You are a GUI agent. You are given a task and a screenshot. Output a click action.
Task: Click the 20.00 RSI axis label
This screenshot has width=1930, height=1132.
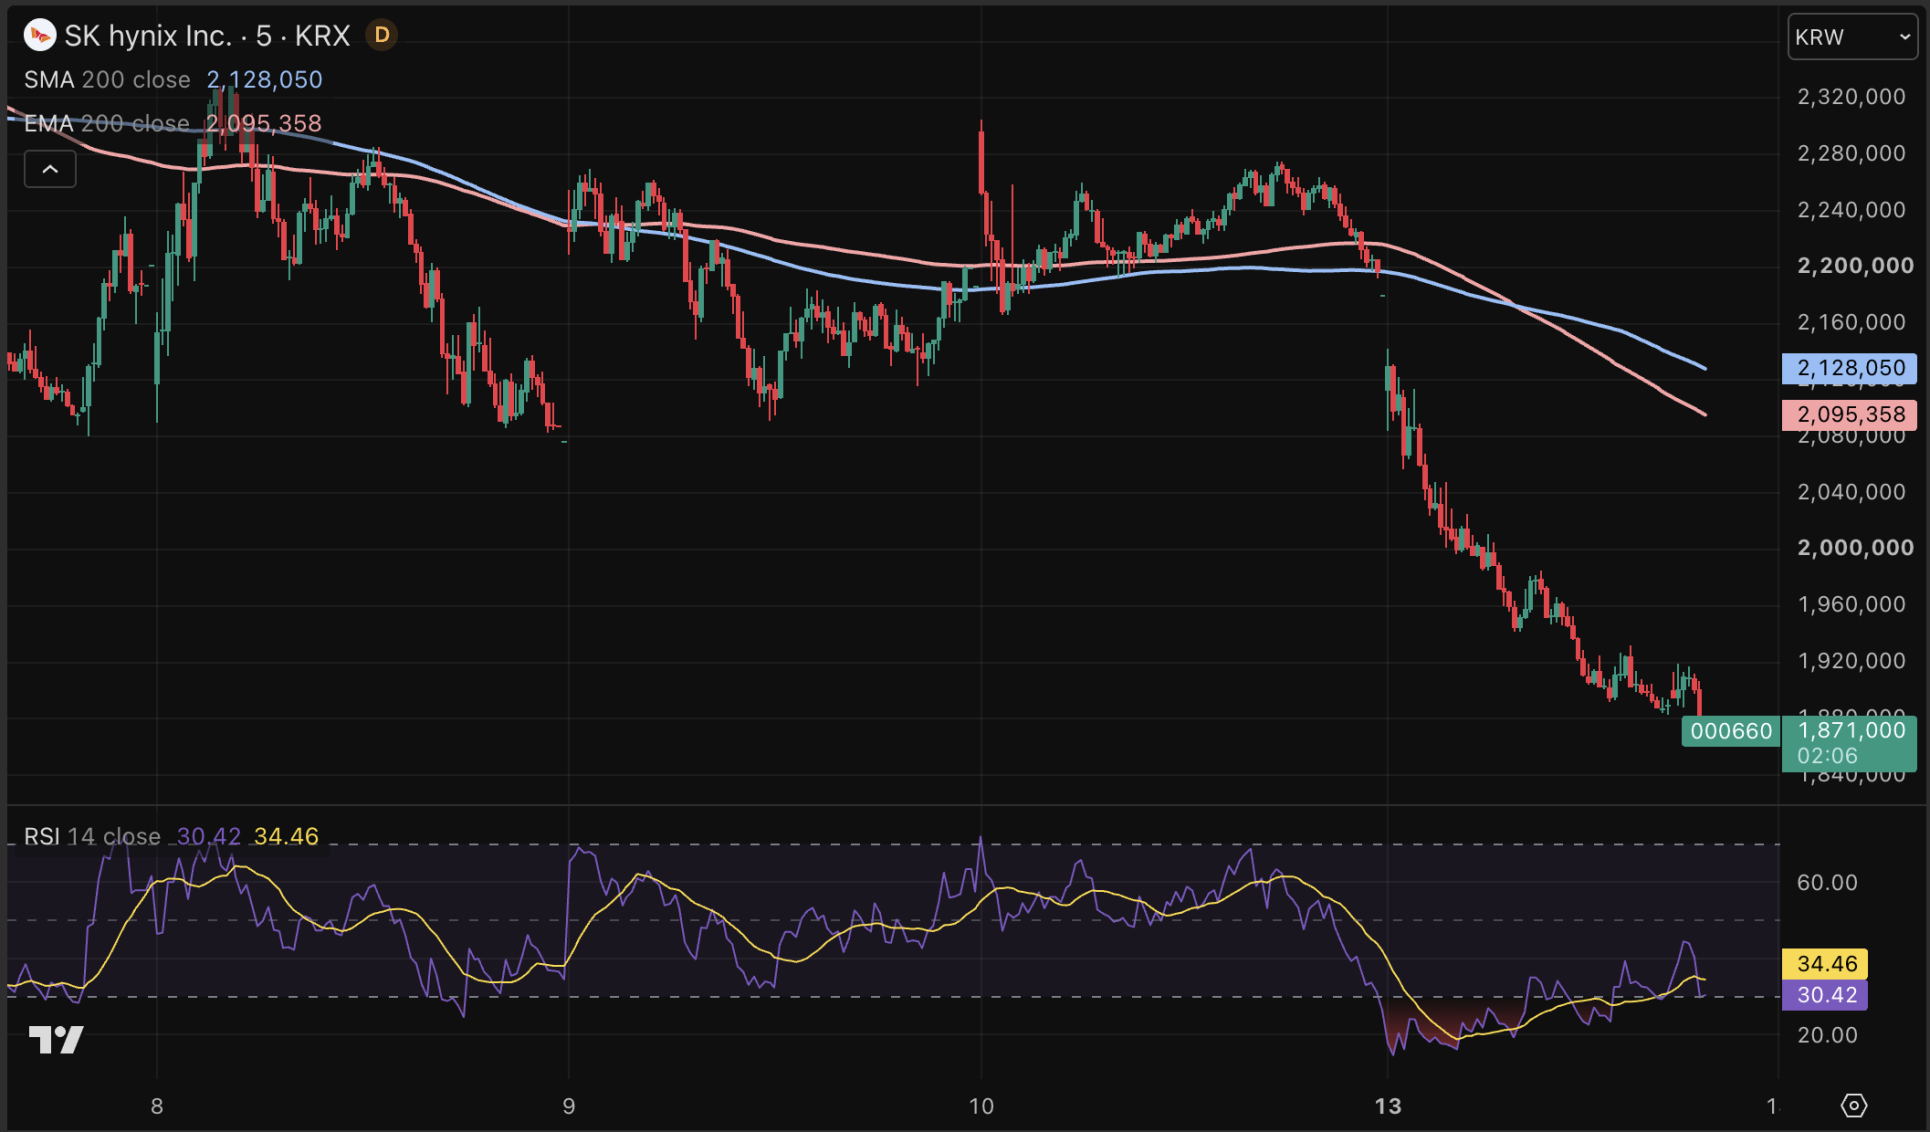pyautogui.click(x=1827, y=1035)
